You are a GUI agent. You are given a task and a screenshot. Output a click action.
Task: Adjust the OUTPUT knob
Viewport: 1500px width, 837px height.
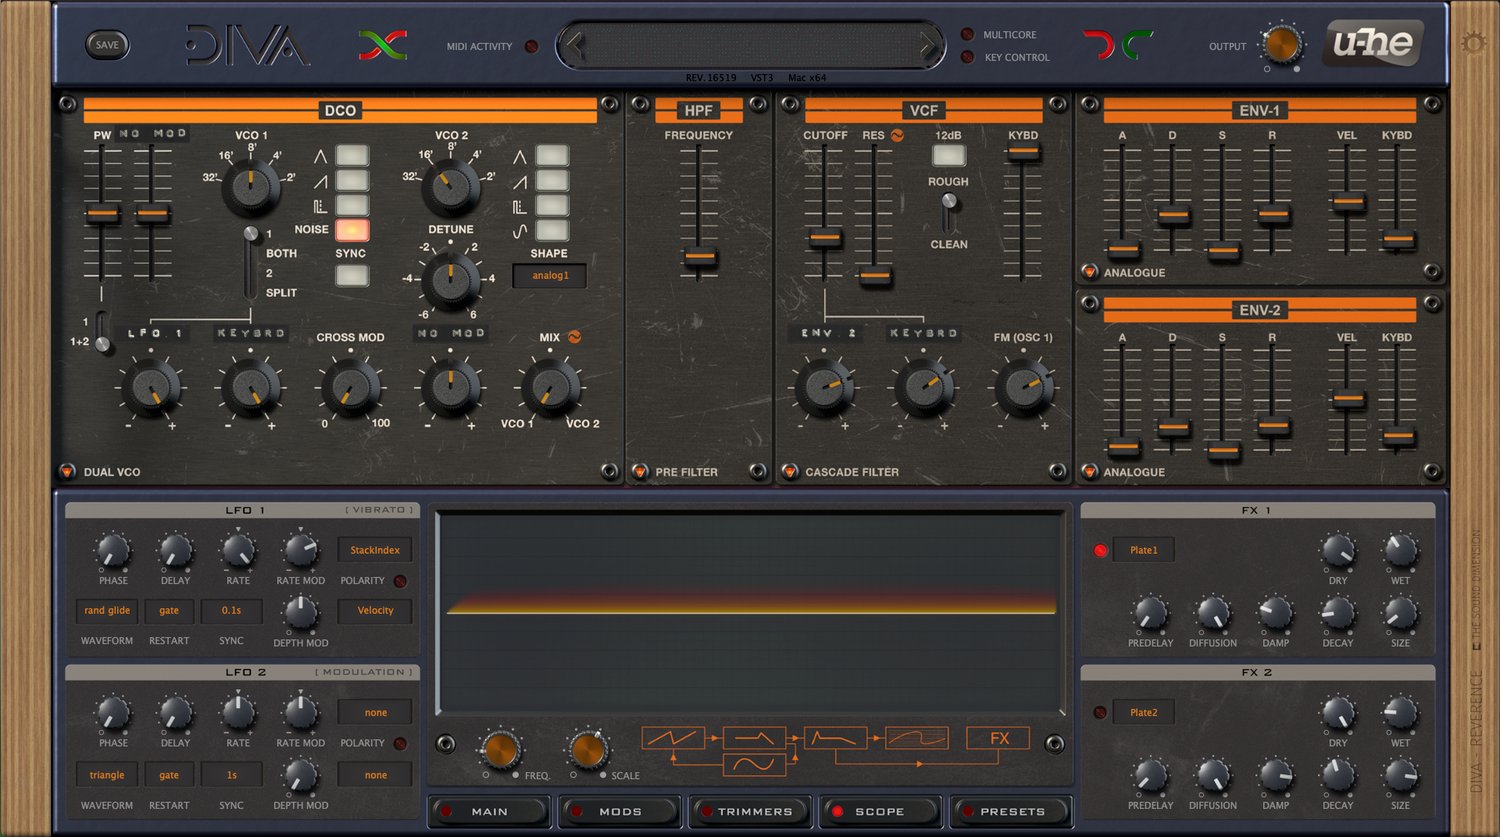click(x=1281, y=45)
